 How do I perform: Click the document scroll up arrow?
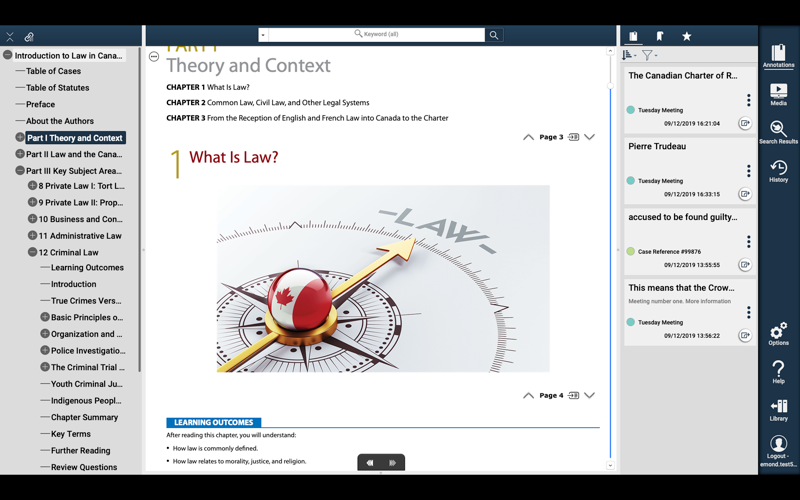(x=610, y=51)
